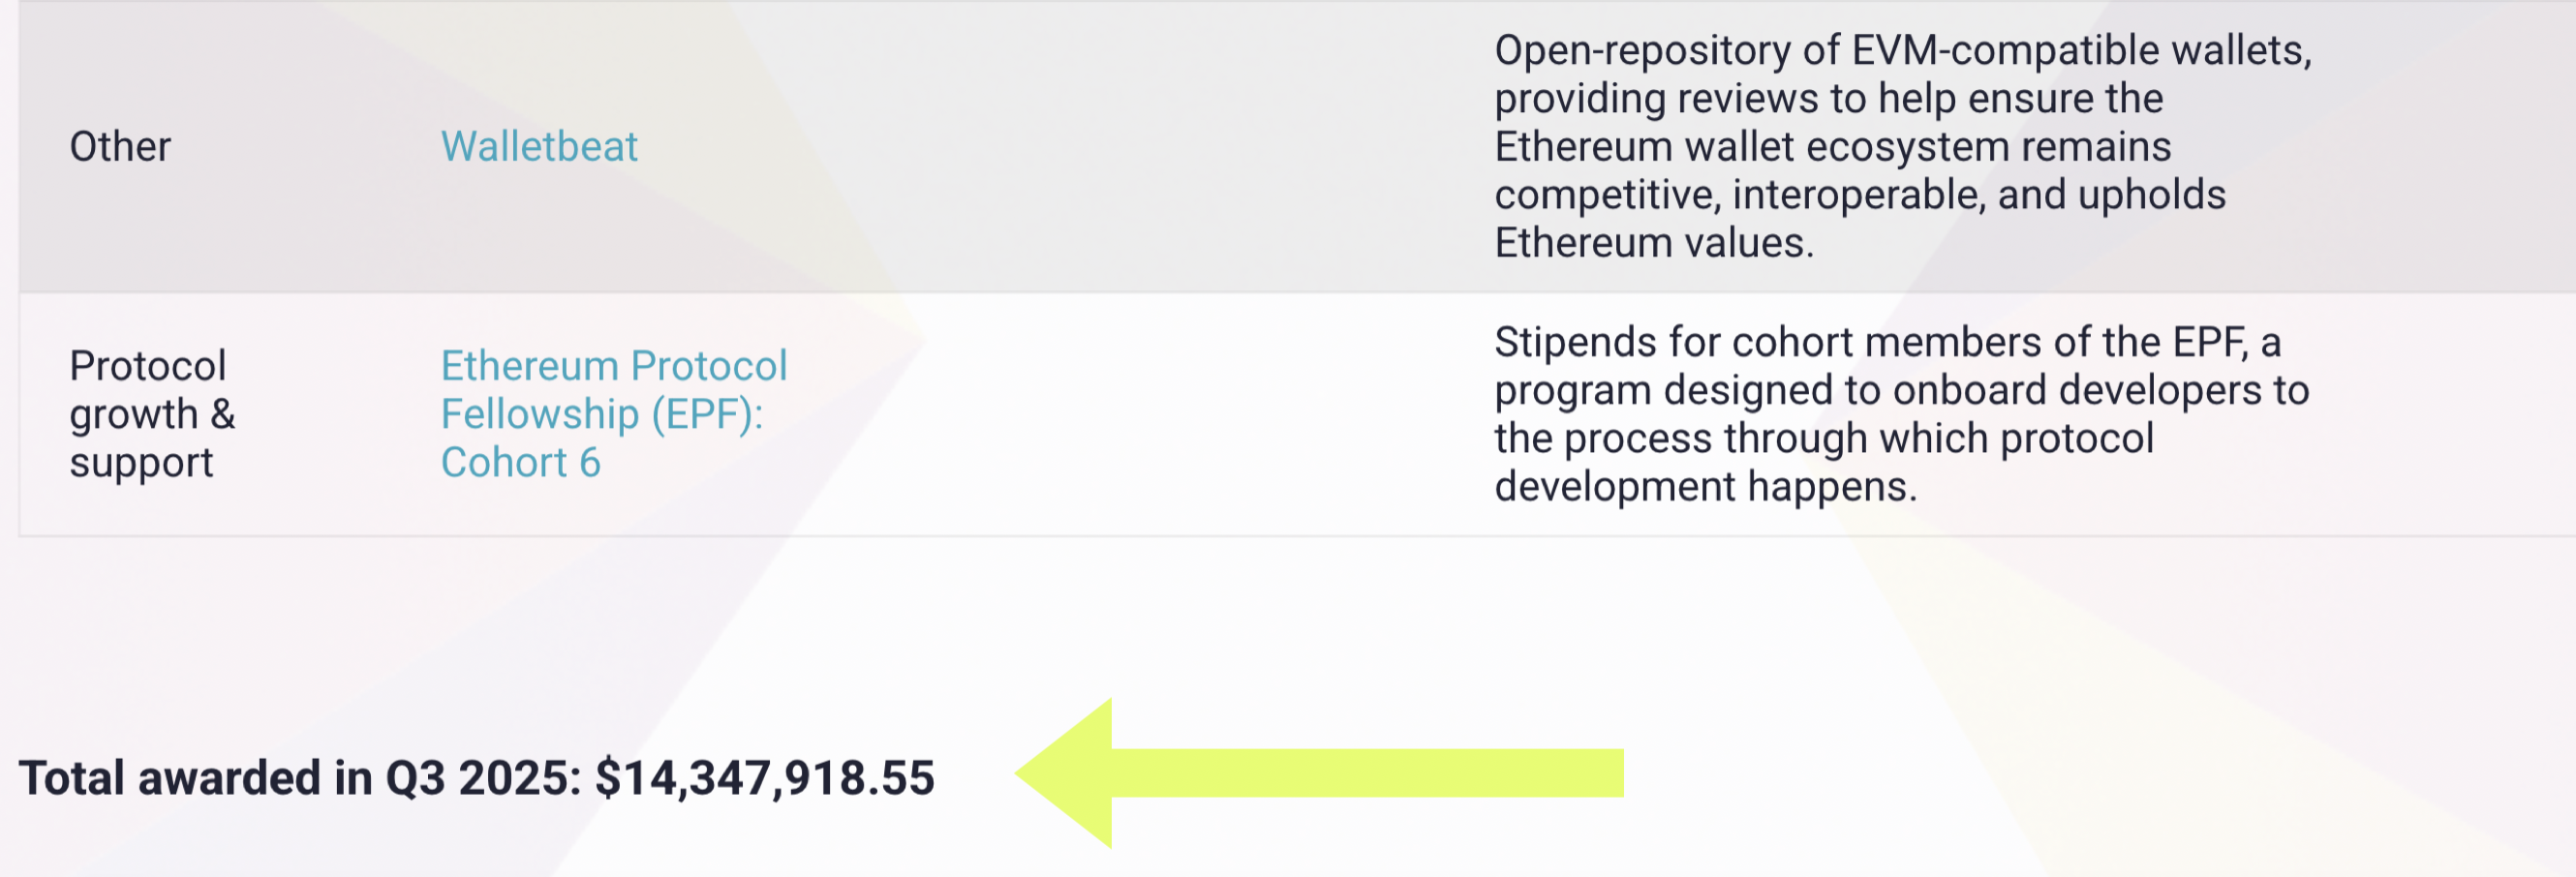The width and height of the screenshot is (2576, 877).
Task: Click the "Ethereum values." closing line
Action: coord(1653,243)
